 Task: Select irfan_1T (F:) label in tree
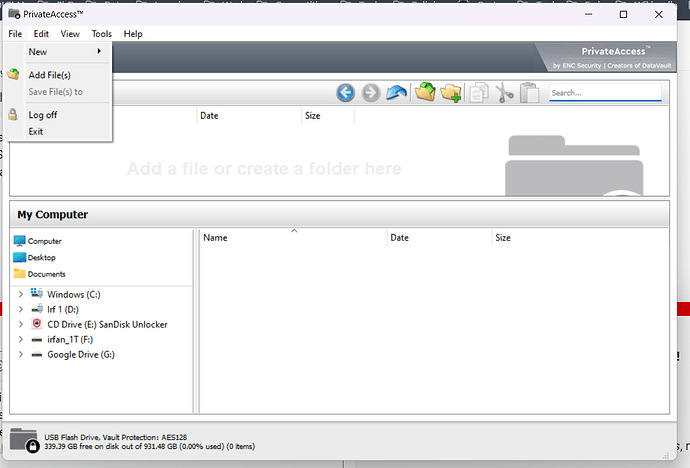70,340
